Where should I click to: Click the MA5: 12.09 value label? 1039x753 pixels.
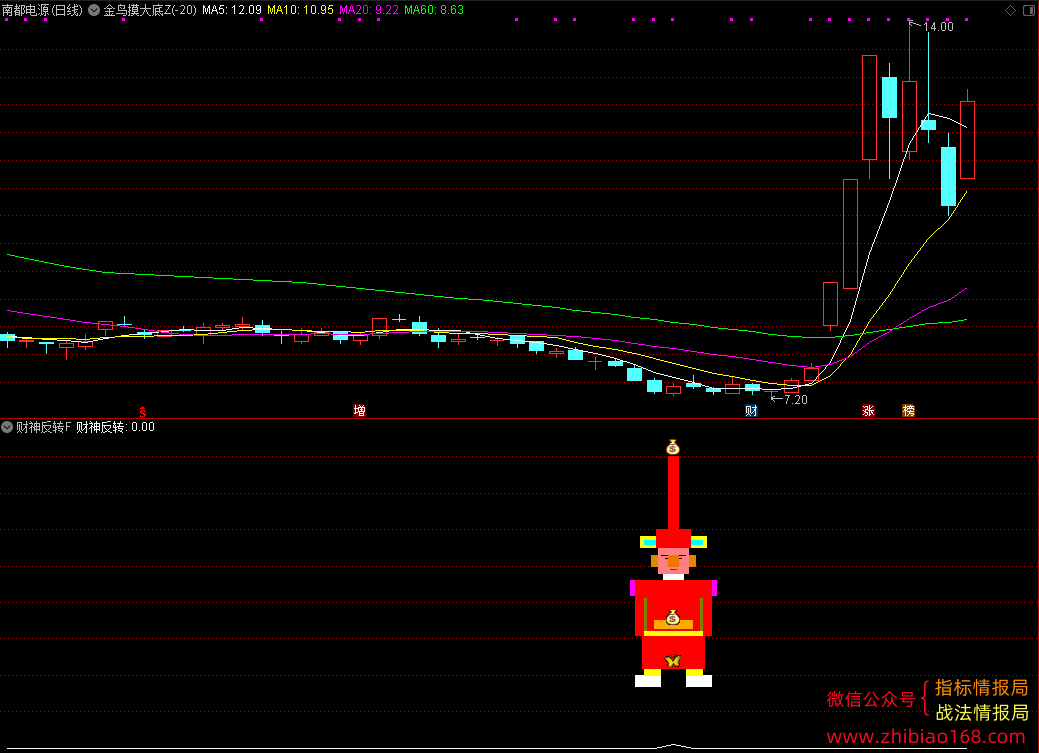[x=232, y=10]
